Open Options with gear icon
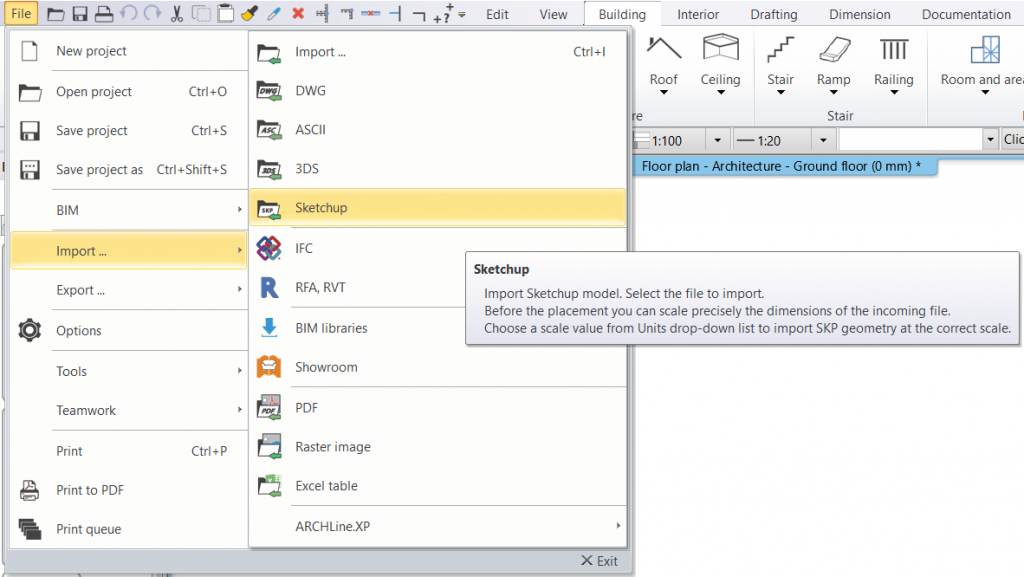The image size is (1024, 577). tap(129, 330)
